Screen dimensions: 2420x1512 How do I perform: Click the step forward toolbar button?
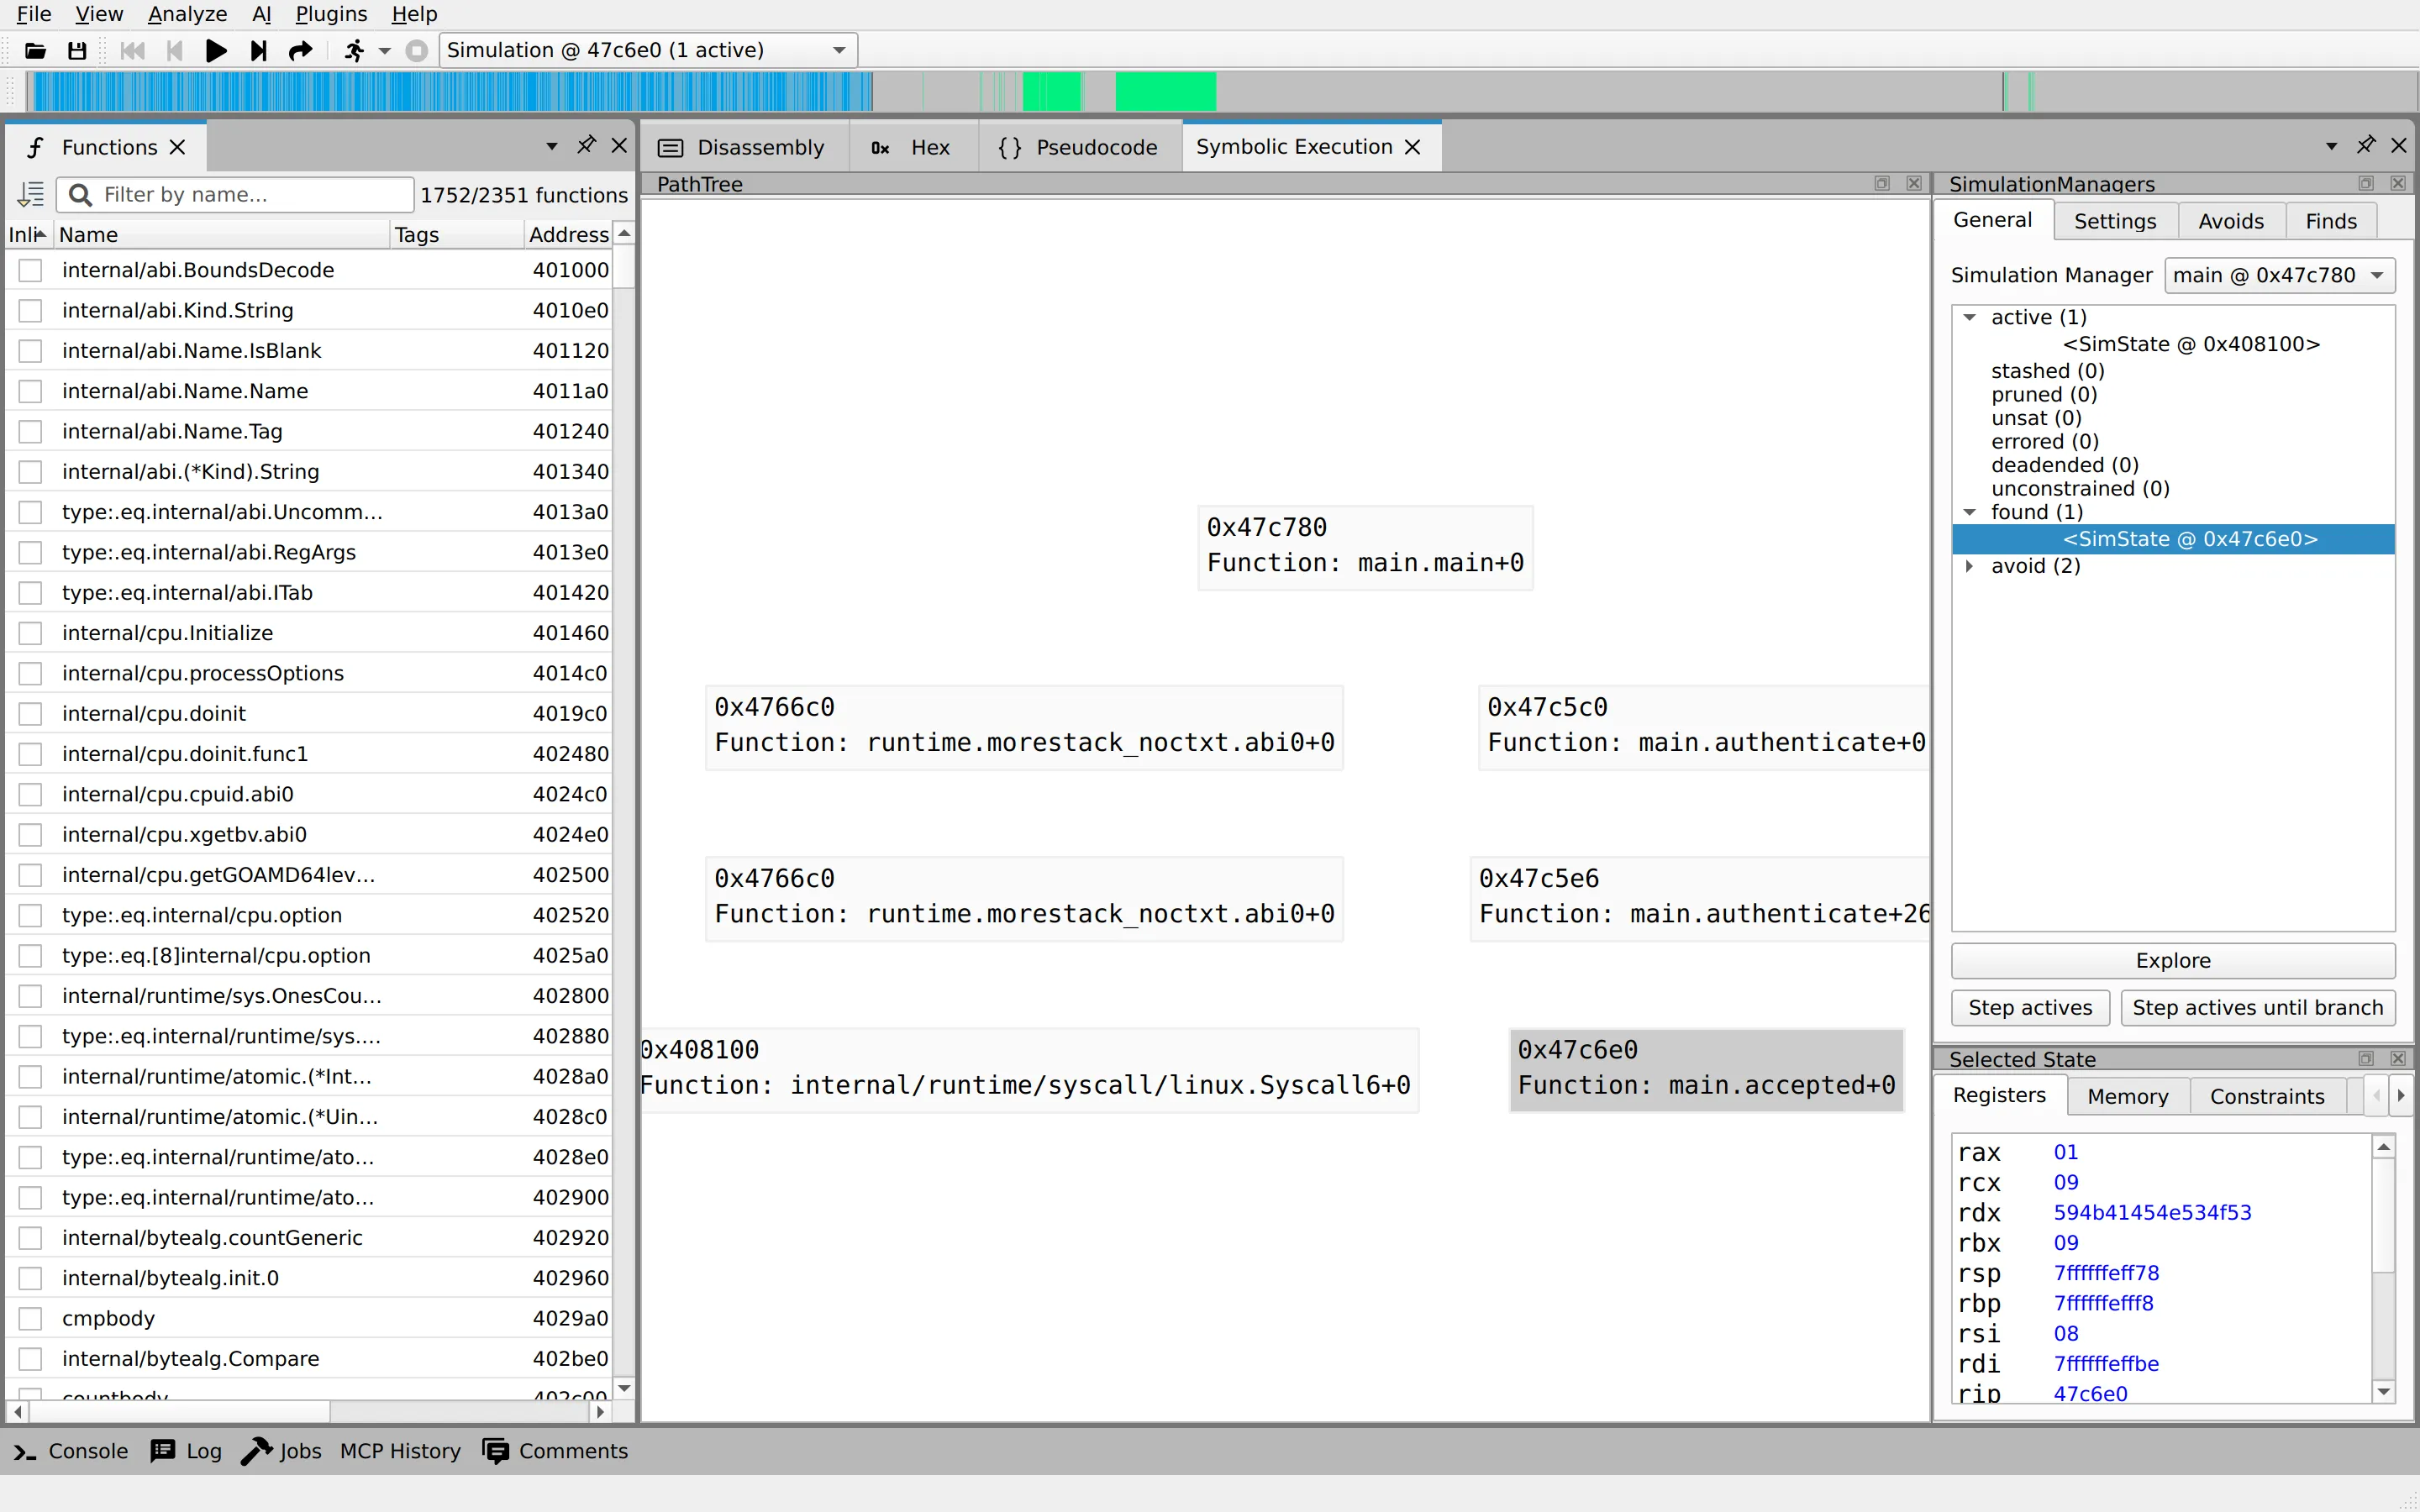click(258, 50)
